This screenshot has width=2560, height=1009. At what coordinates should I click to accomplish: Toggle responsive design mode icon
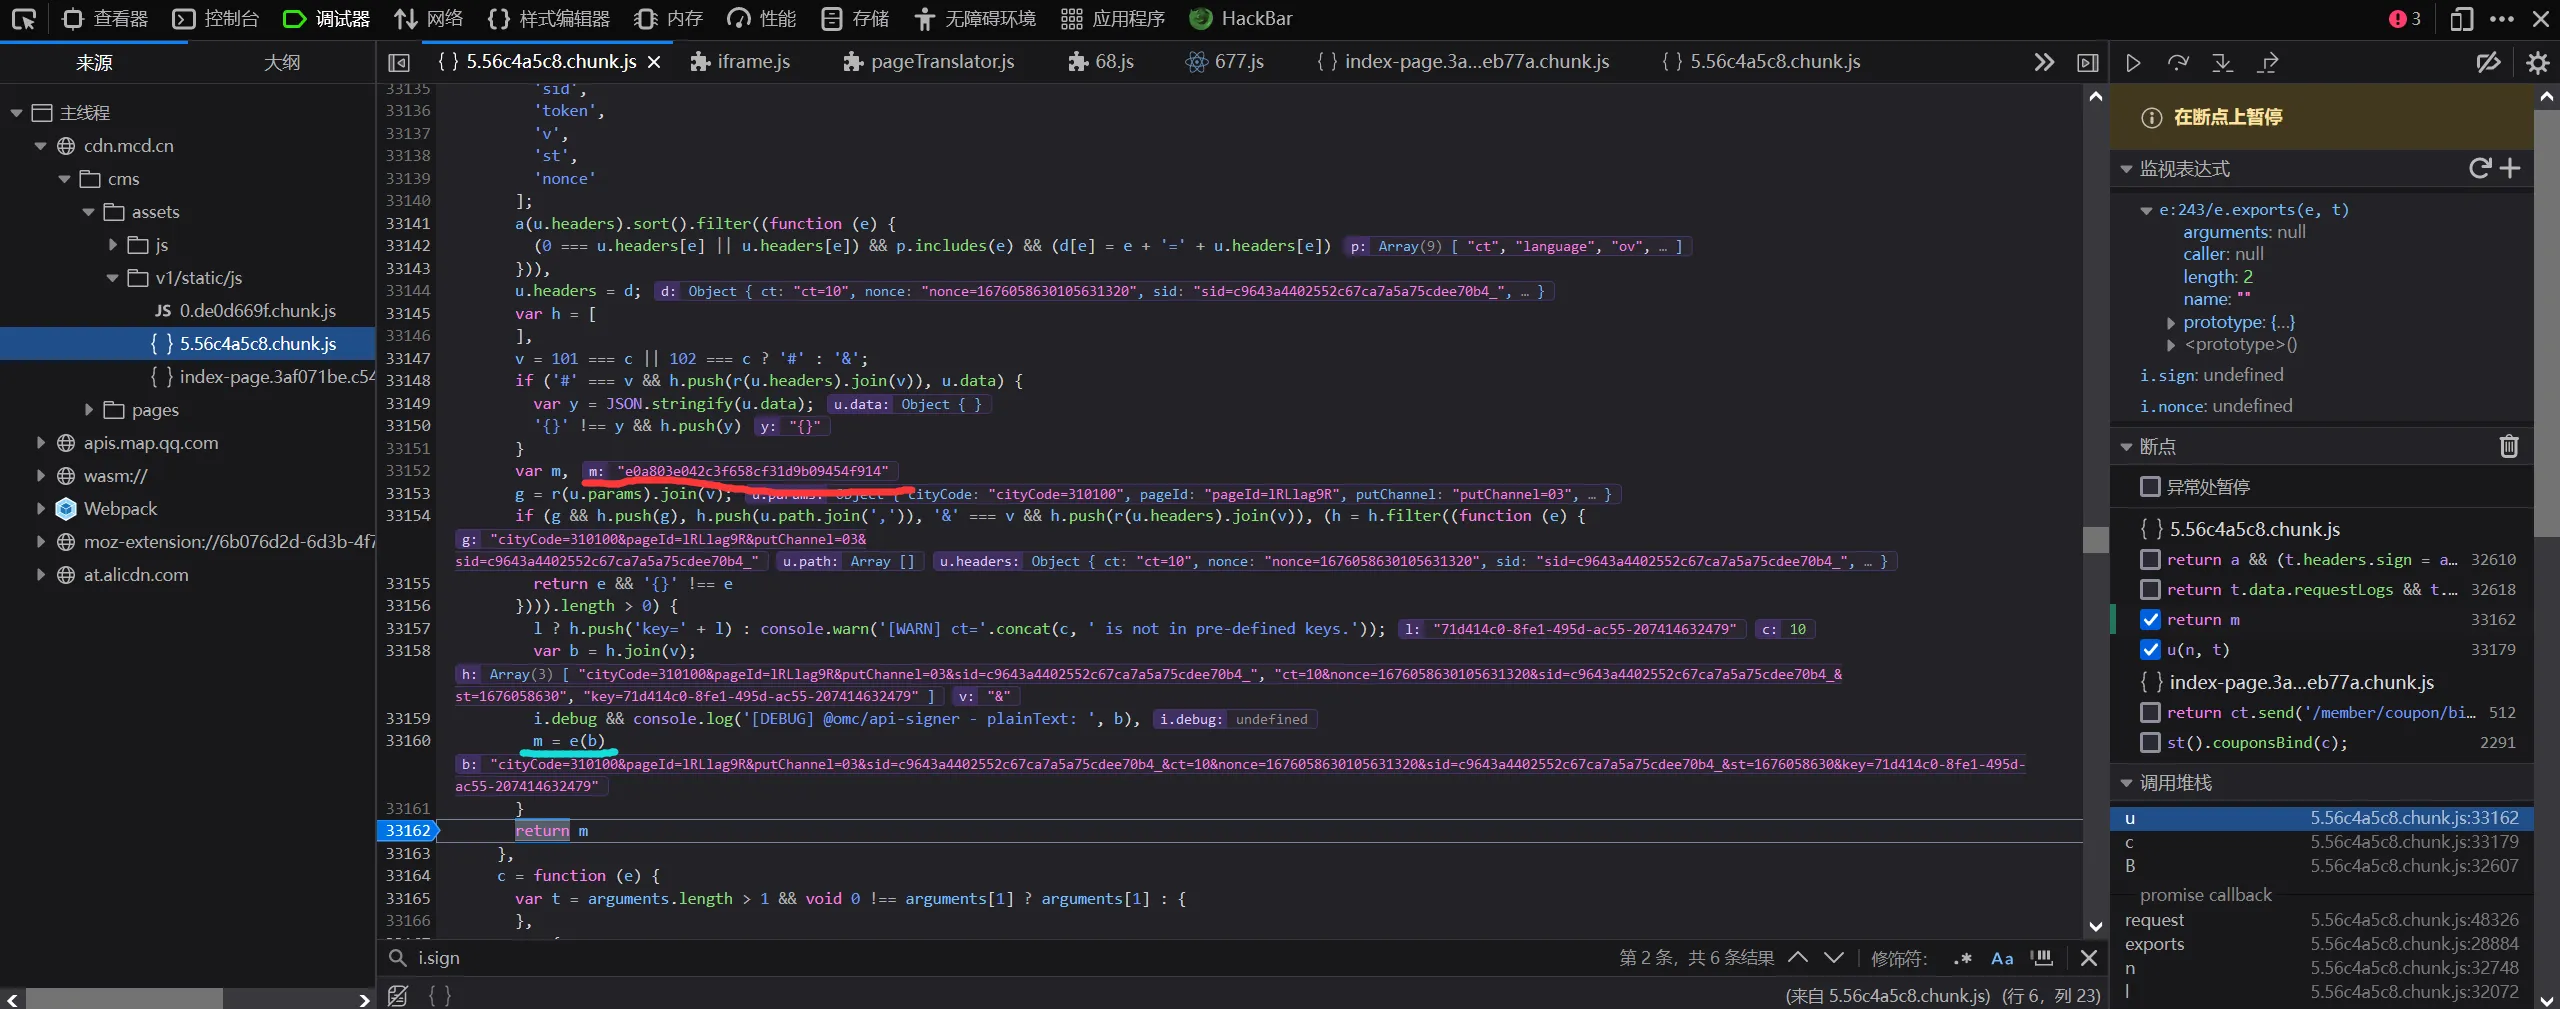pos(2462,19)
